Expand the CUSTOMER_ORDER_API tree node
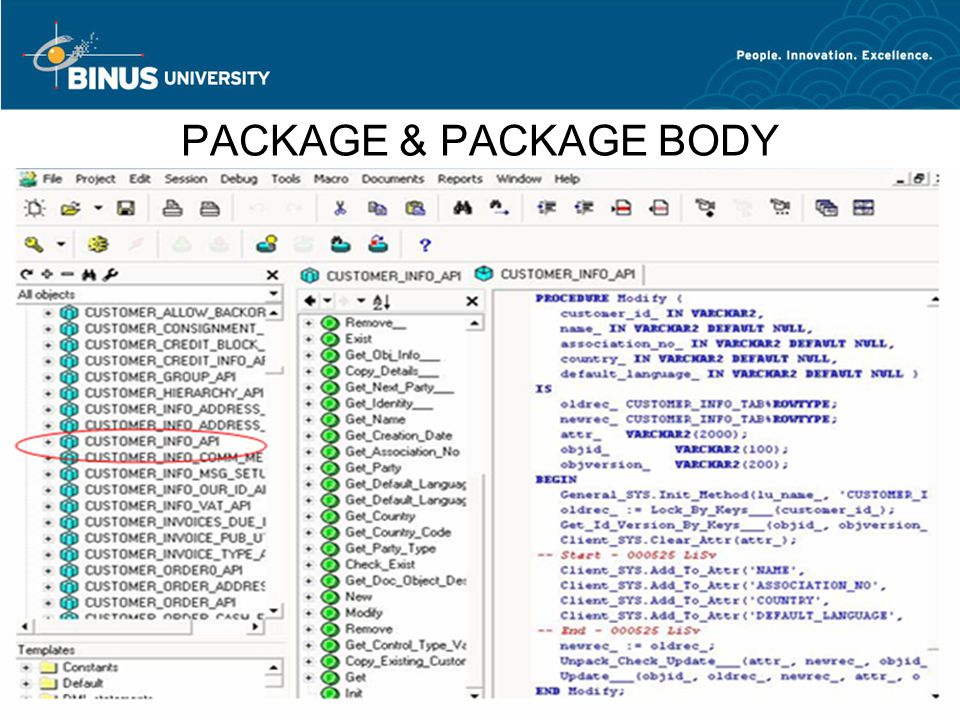The height and width of the screenshot is (720, 960). (48, 602)
